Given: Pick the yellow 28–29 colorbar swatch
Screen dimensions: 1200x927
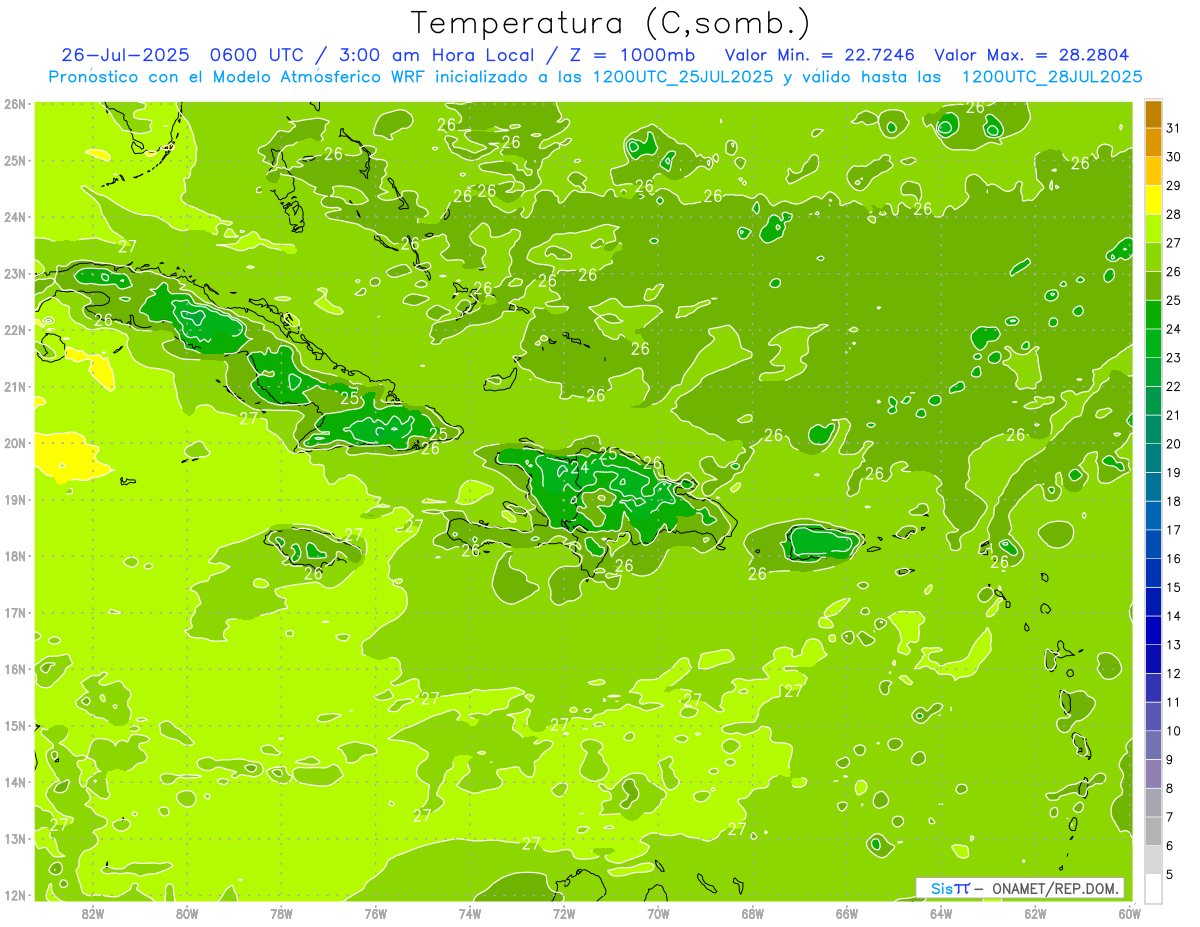Looking at the screenshot, I should tap(1153, 200).
